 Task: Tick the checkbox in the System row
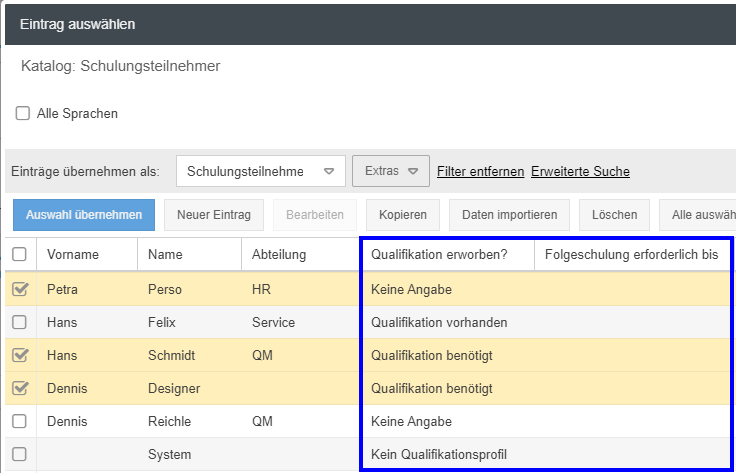[20, 454]
